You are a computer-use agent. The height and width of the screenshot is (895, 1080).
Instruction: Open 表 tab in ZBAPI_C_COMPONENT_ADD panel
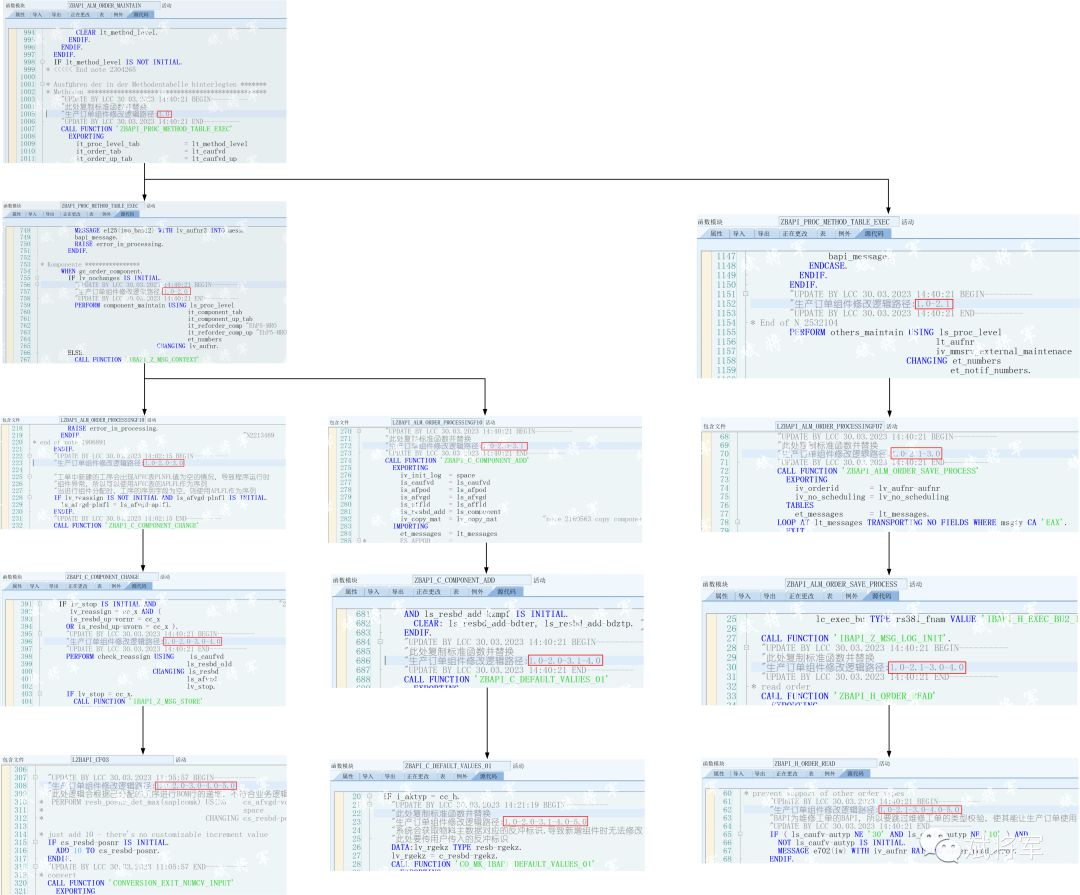(455, 592)
